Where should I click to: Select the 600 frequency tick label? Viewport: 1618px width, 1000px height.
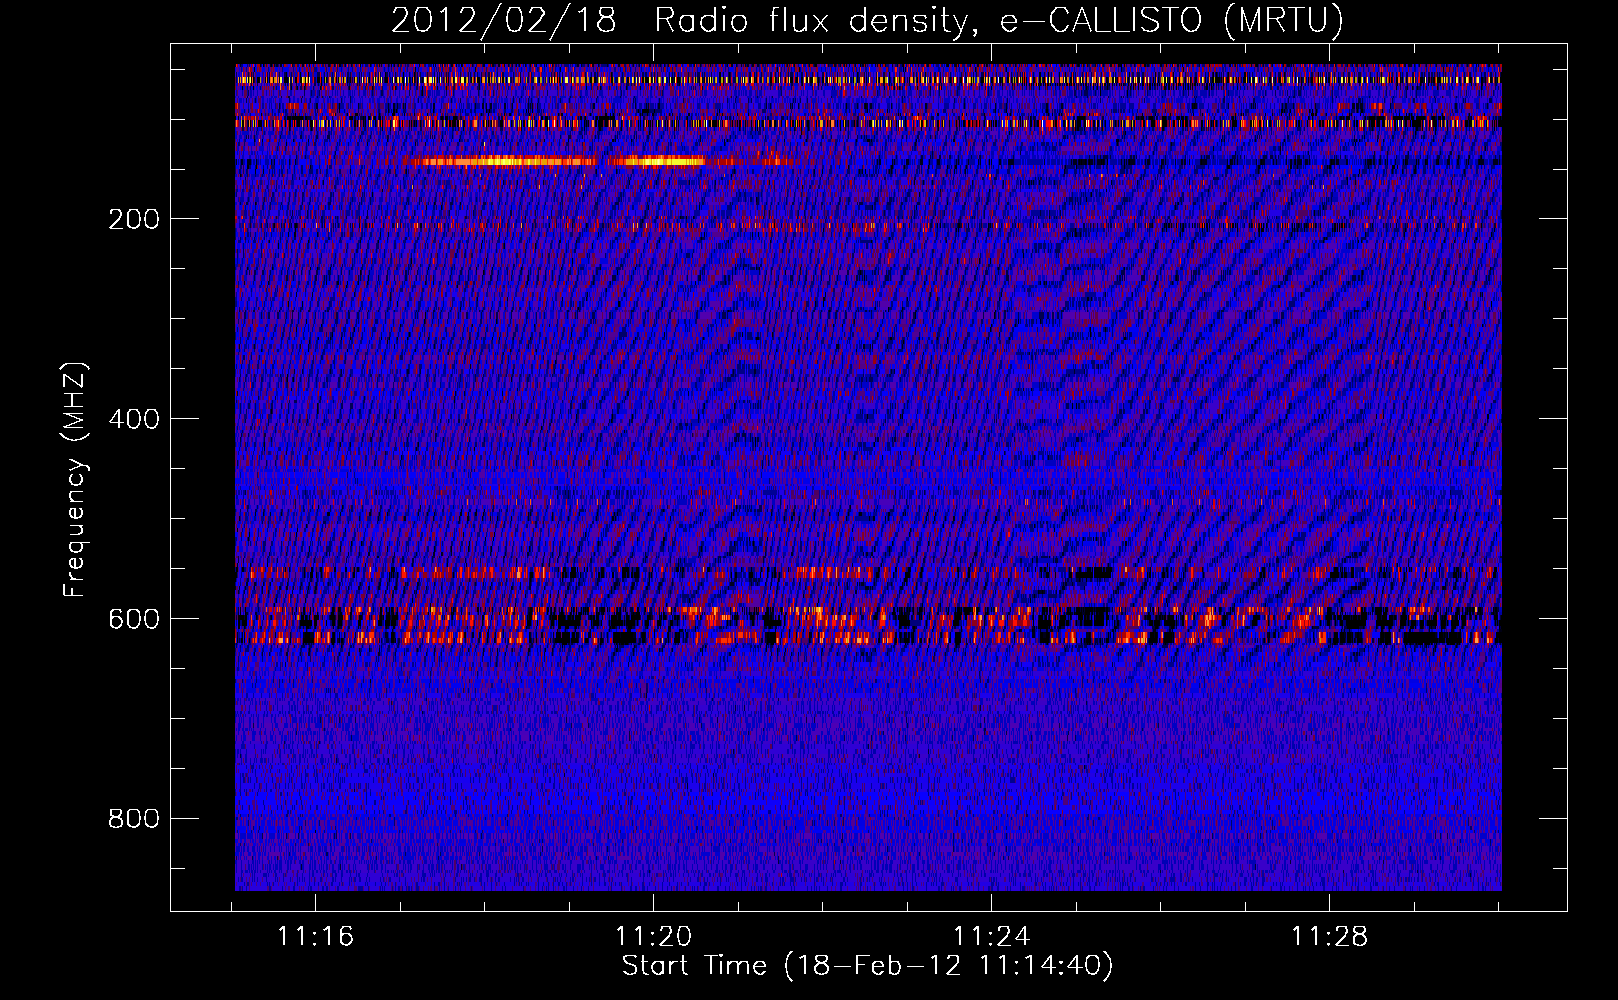pyautogui.click(x=134, y=619)
